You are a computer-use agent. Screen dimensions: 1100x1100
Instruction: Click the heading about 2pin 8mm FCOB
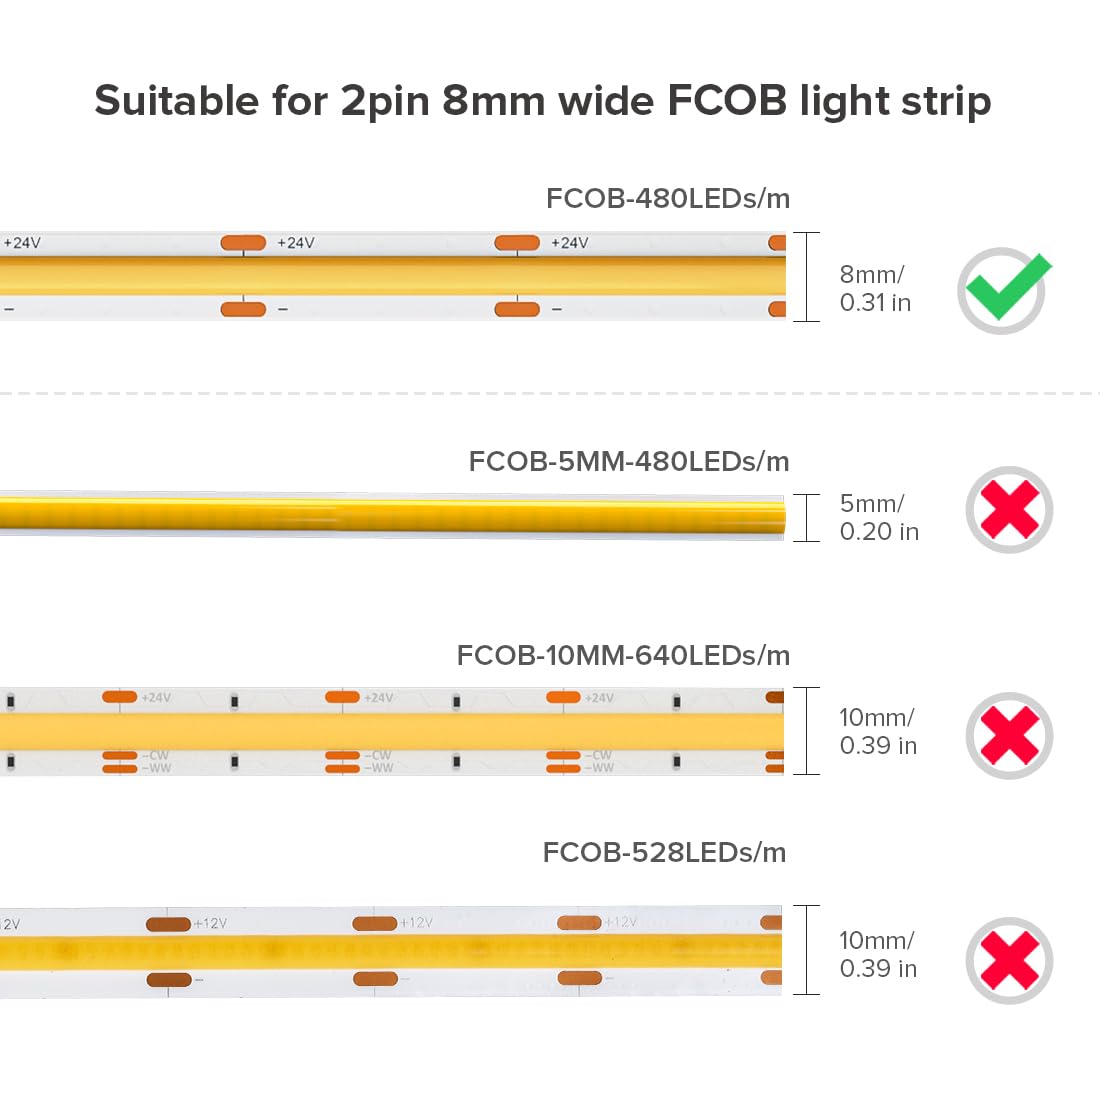pos(543,101)
